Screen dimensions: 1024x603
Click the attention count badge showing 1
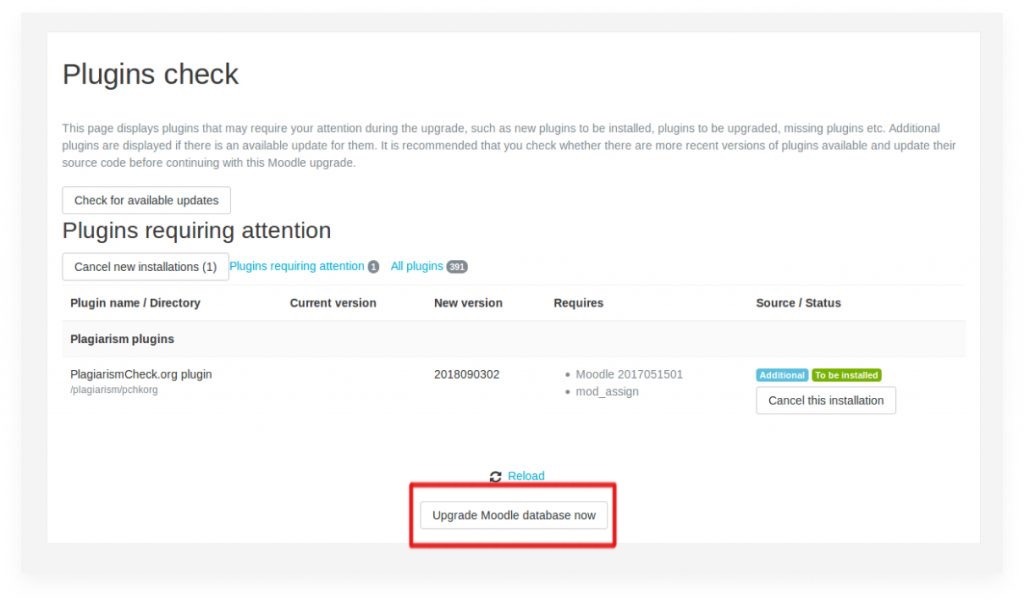pyautogui.click(x=373, y=267)
